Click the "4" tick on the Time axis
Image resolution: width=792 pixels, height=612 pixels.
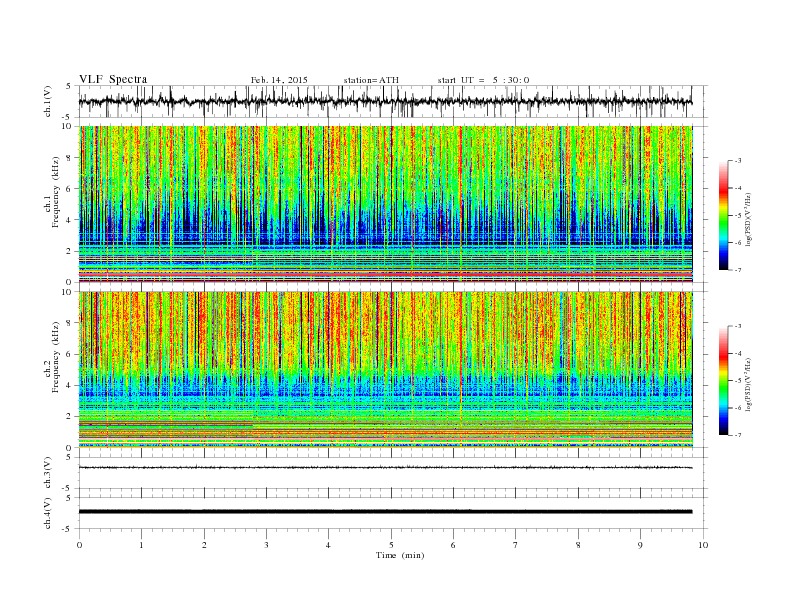(328, 545)
